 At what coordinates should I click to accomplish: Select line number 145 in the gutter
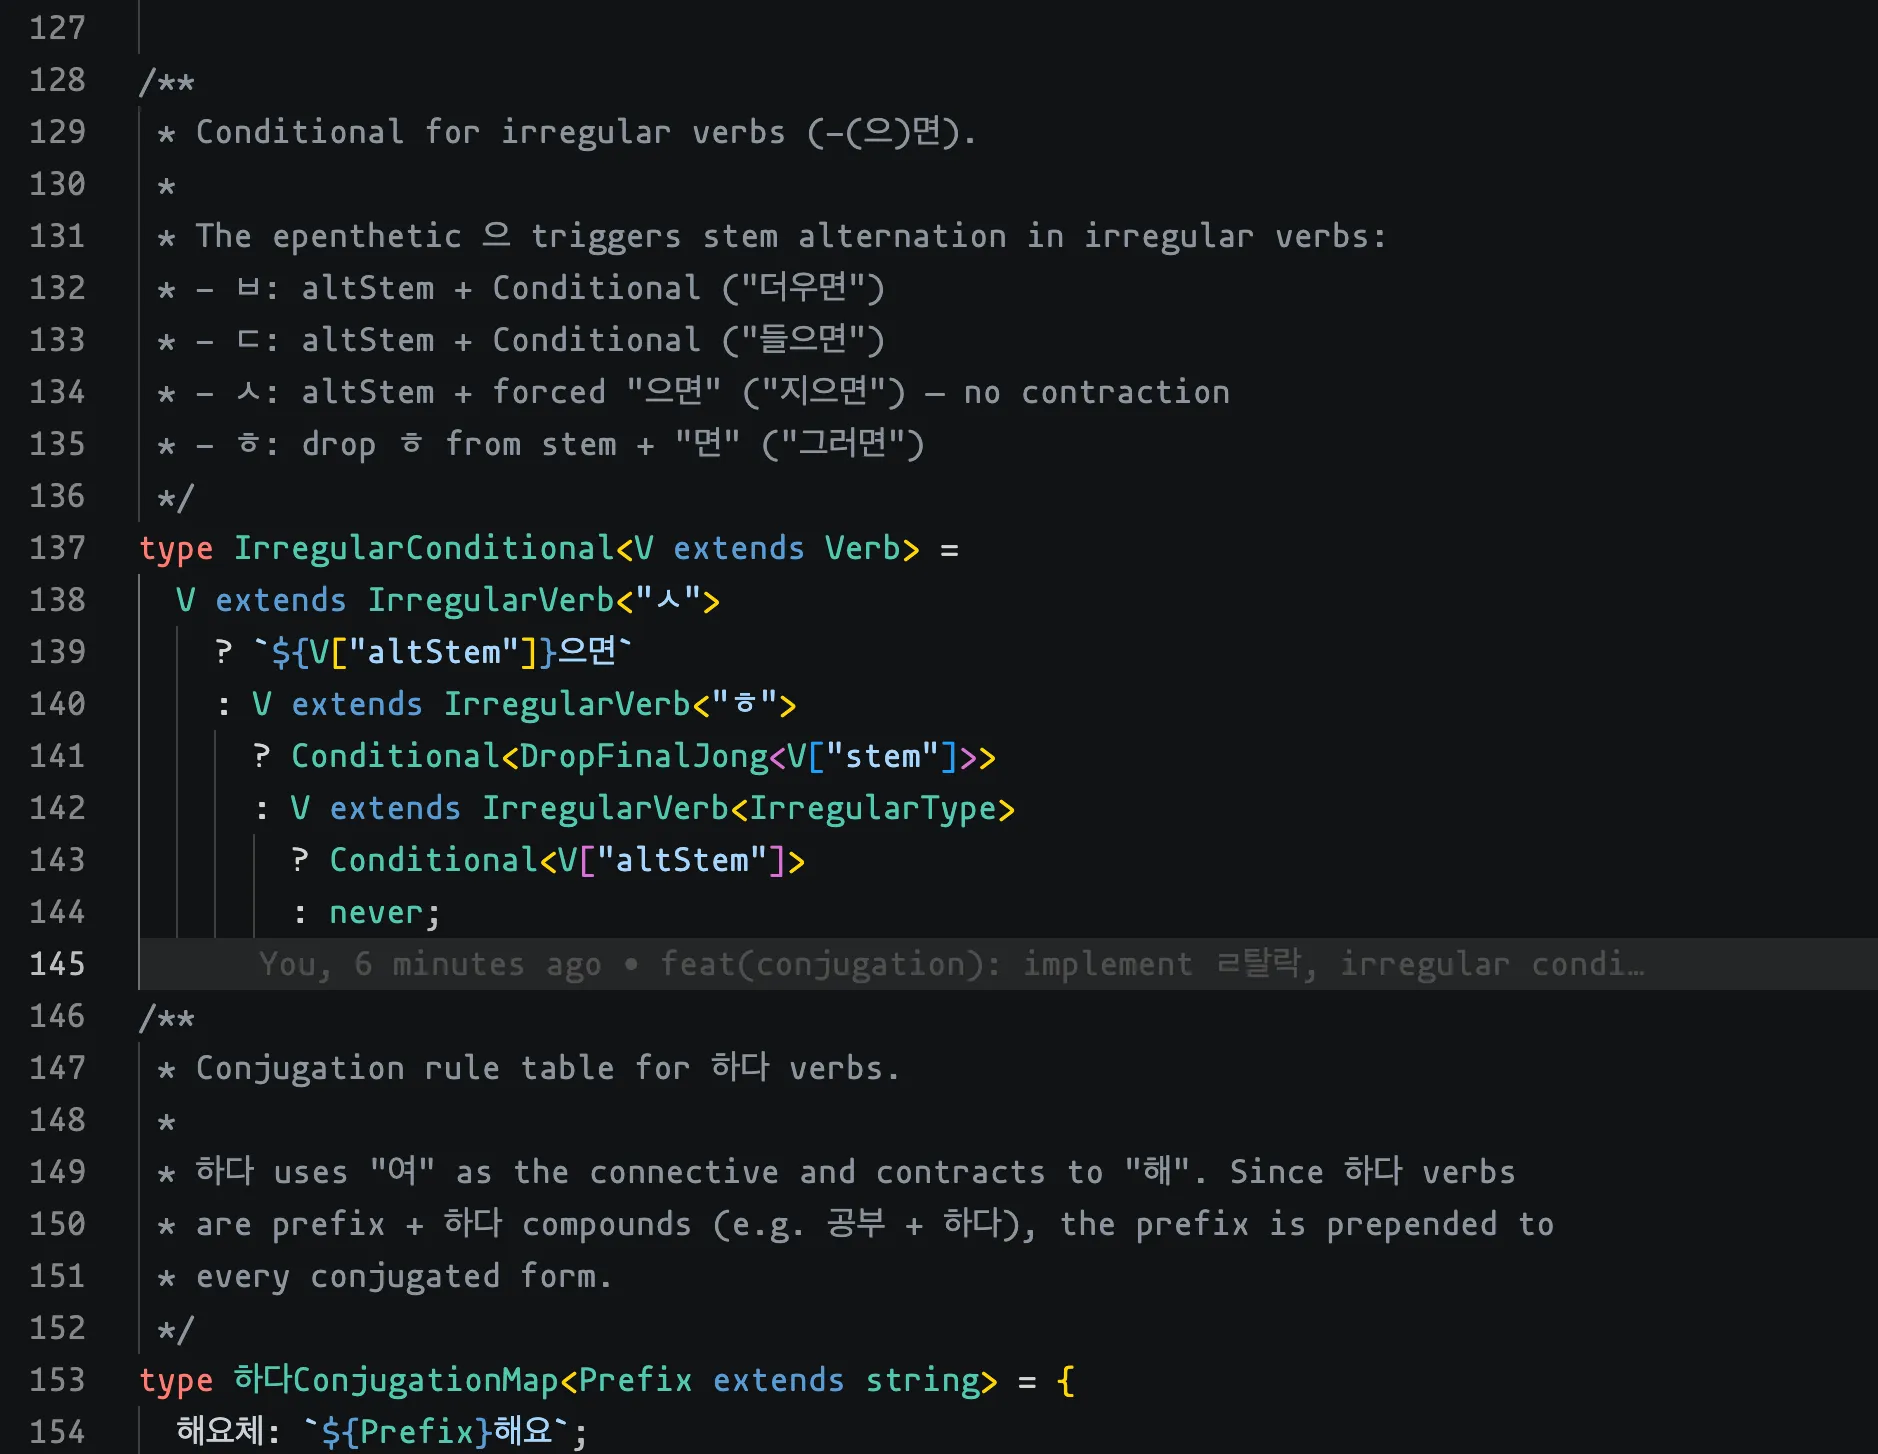(57, 964)
